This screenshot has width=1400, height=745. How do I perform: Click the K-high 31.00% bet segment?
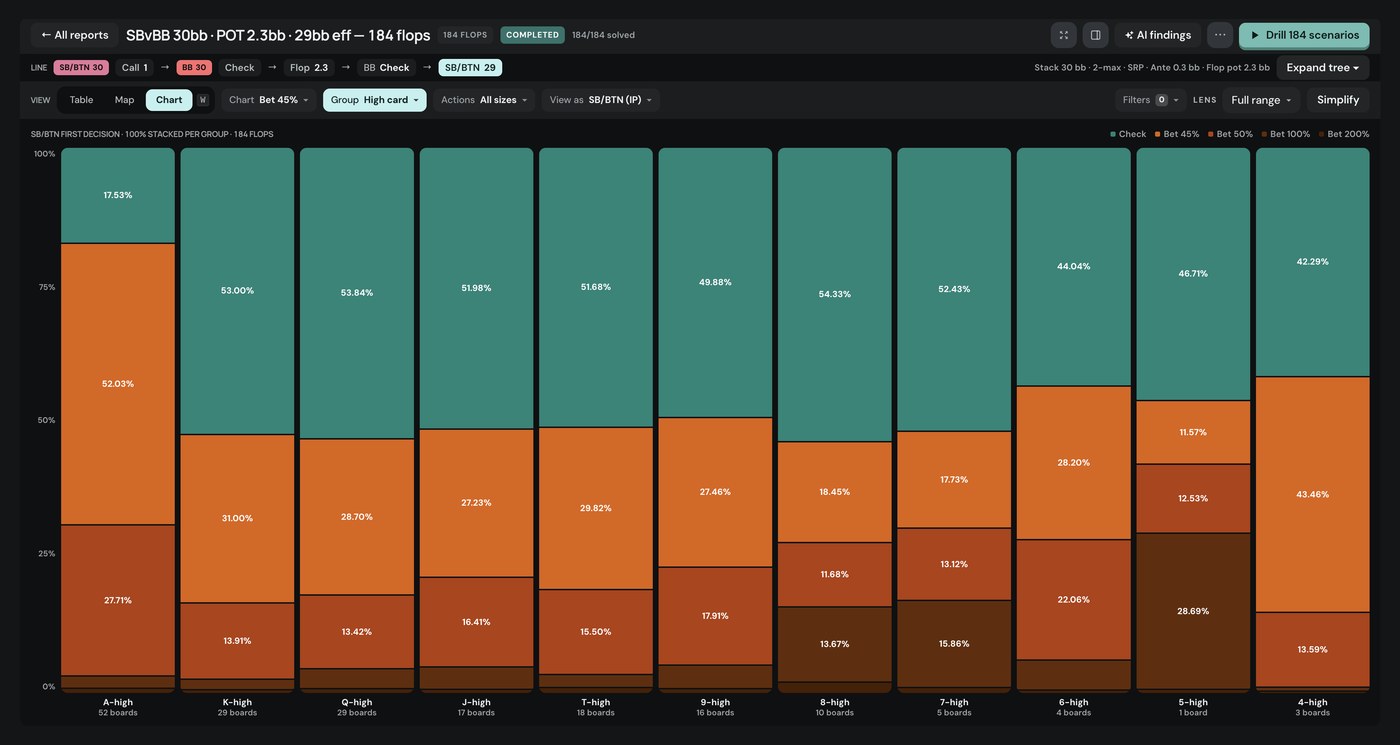point(237,519)
